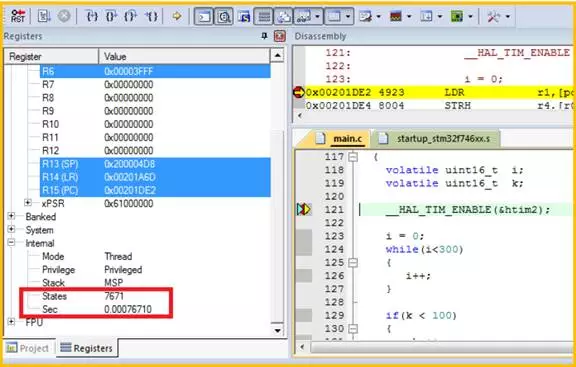The height and width of the screenshot is (367, 576).
Task: Click editor horizontal scroll left arrow
Action: point(302,347)
